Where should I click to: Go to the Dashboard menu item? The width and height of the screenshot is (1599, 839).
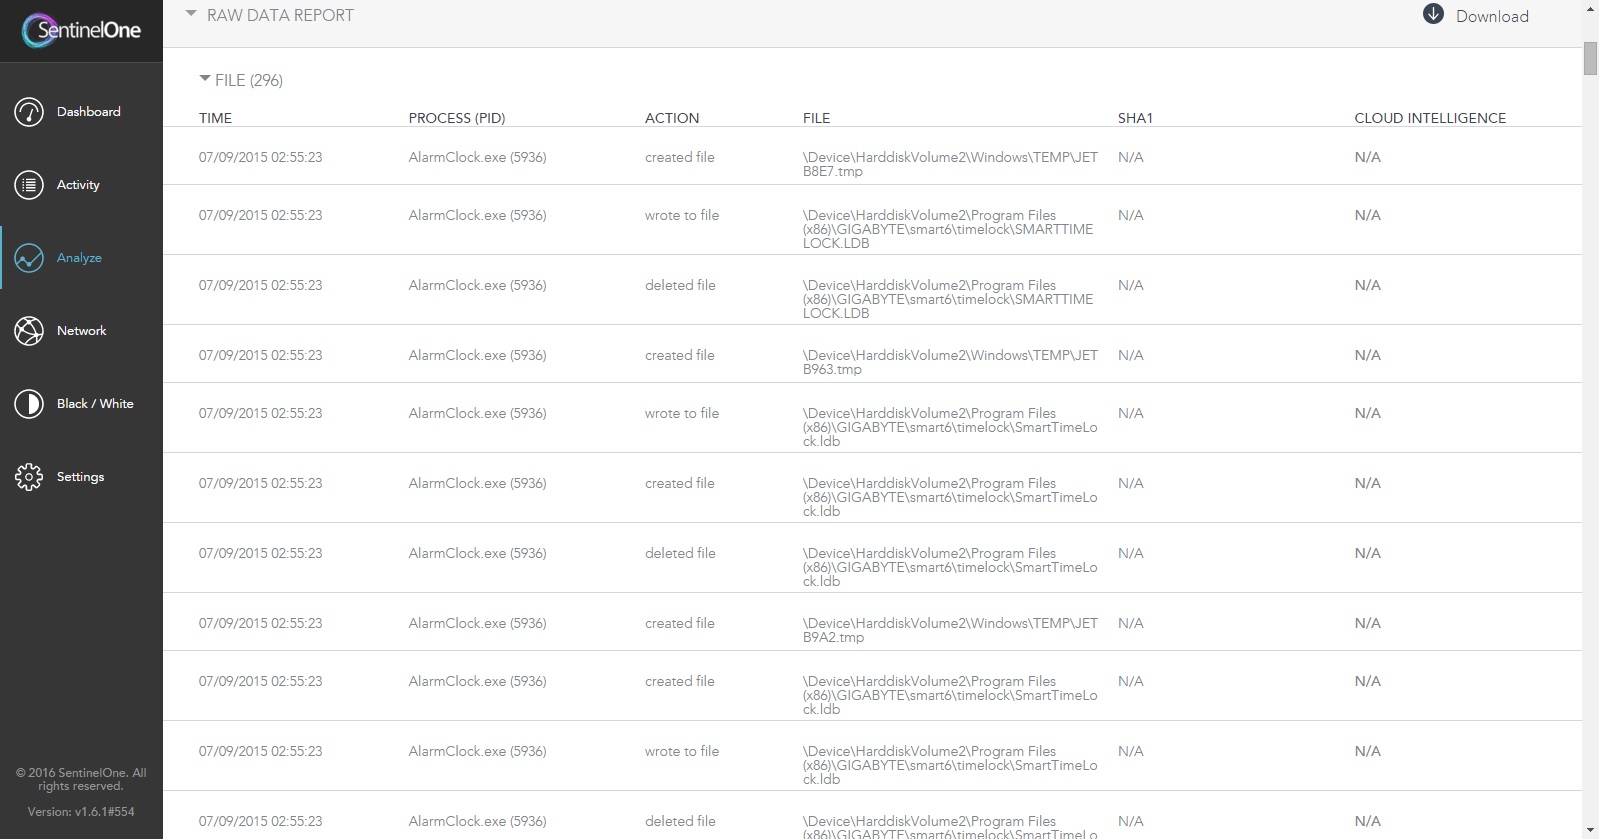[x=89, y=112]
